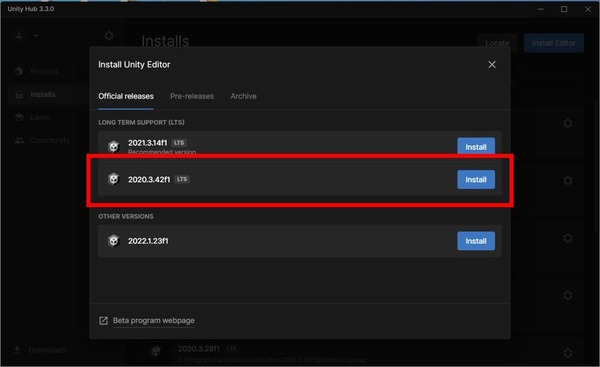Click the external link icon for Beta program

103,321
